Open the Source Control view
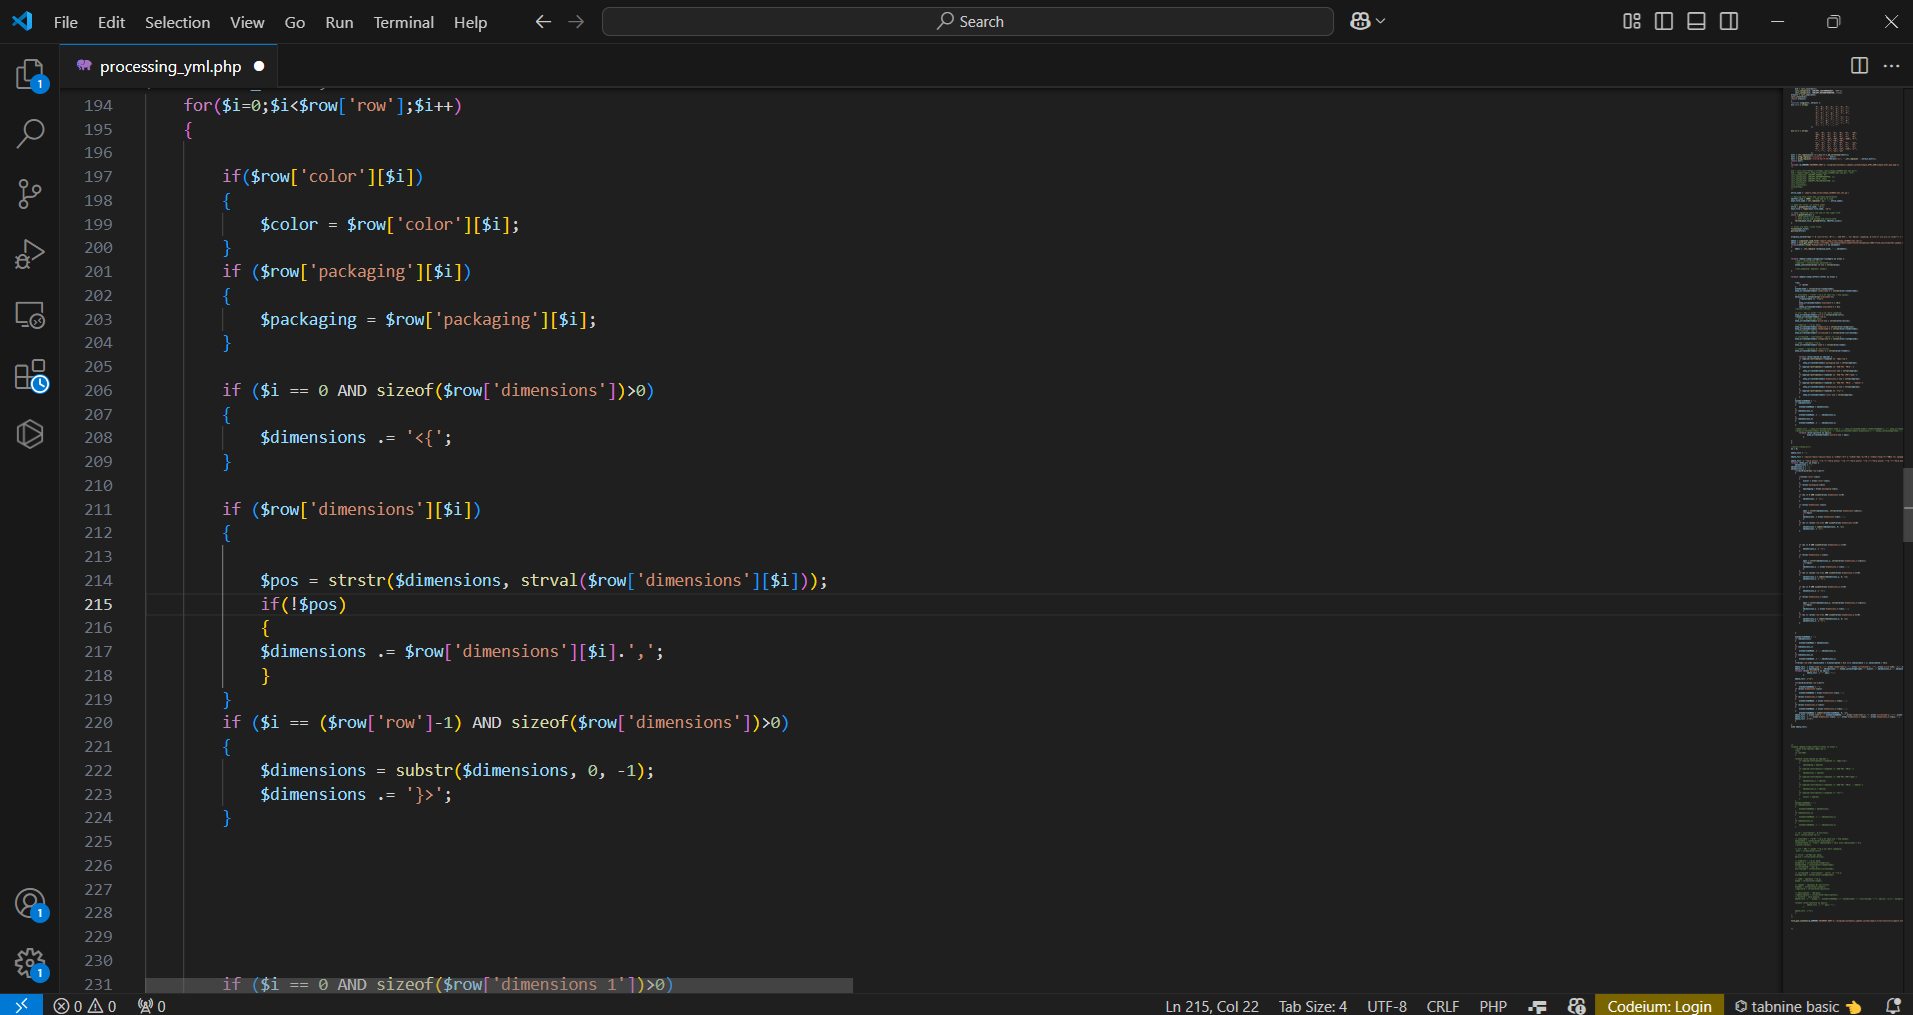Viewport: 1913px width, 1015px height. (x=30, y=194)
